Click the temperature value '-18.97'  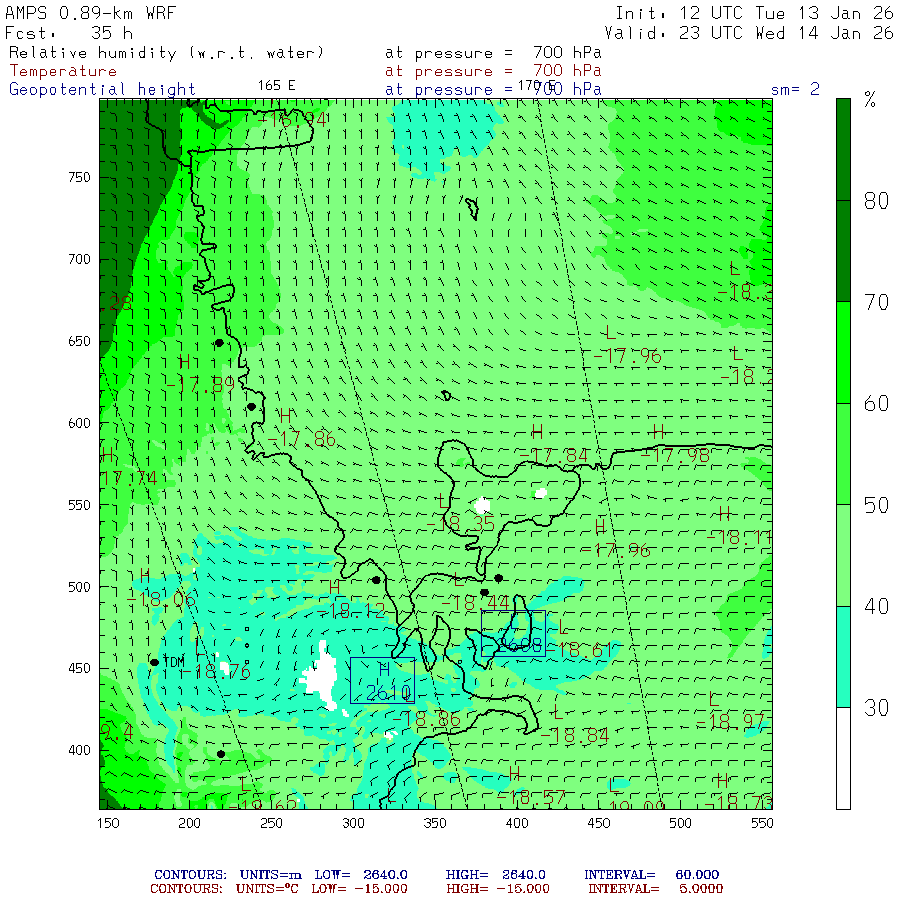pyautogui.click(x=731, y=722)
